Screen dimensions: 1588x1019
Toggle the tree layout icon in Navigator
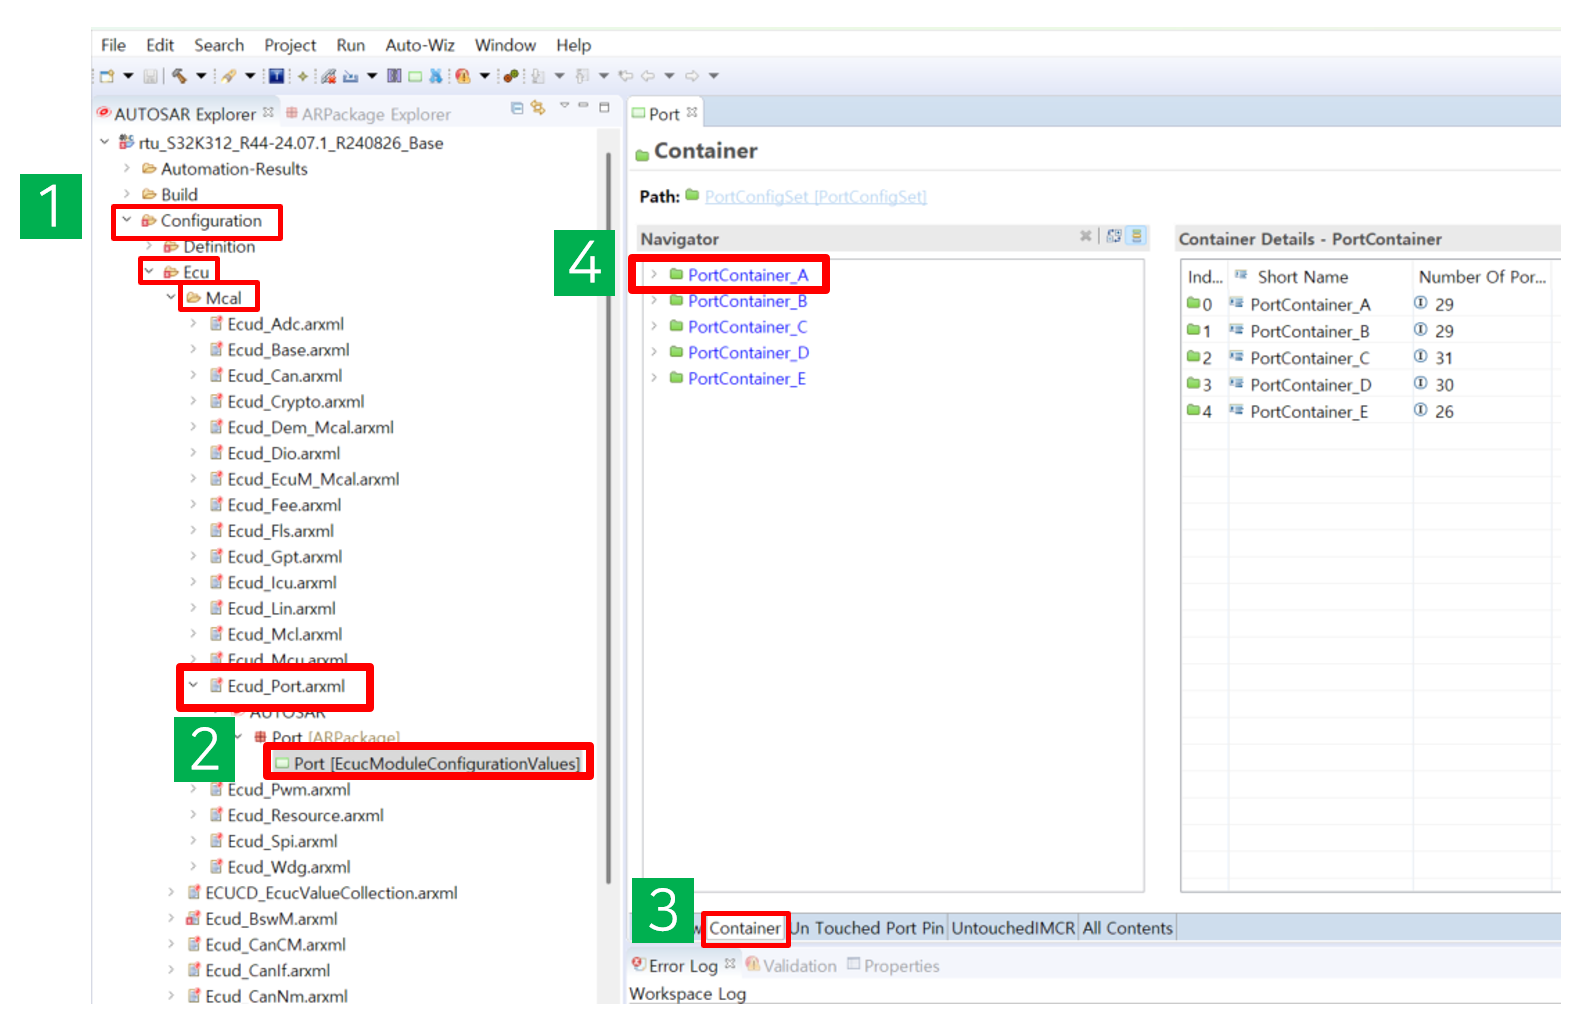pos(1114,236)
